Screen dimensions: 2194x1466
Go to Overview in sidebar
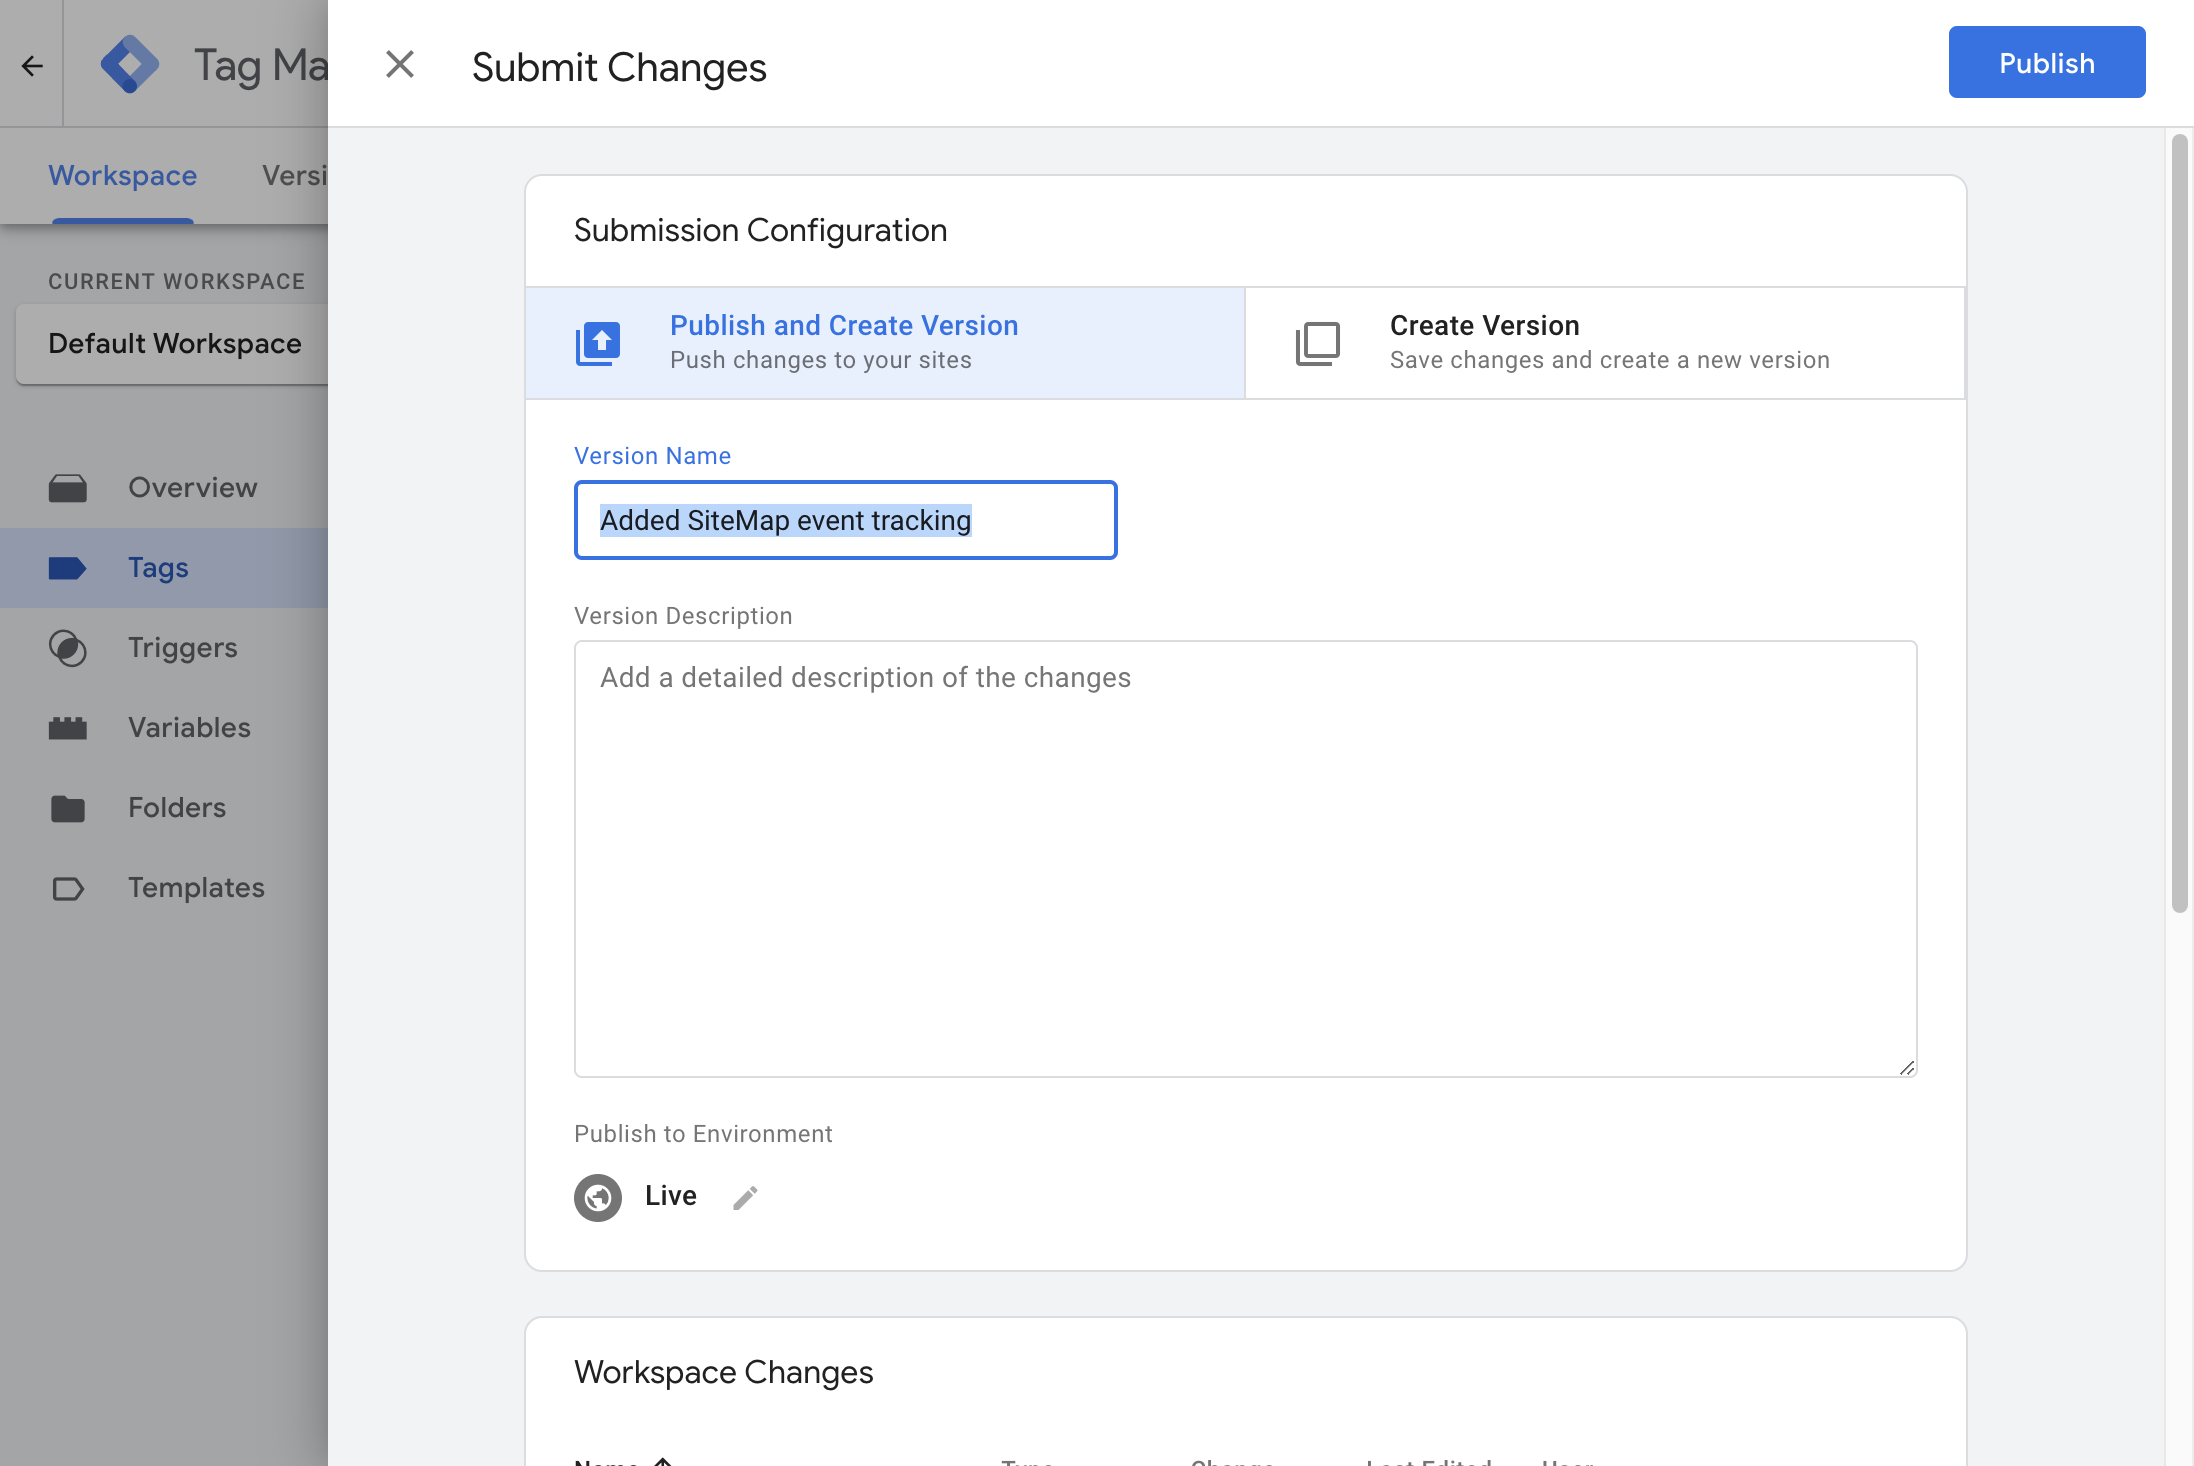coord(164,488)
